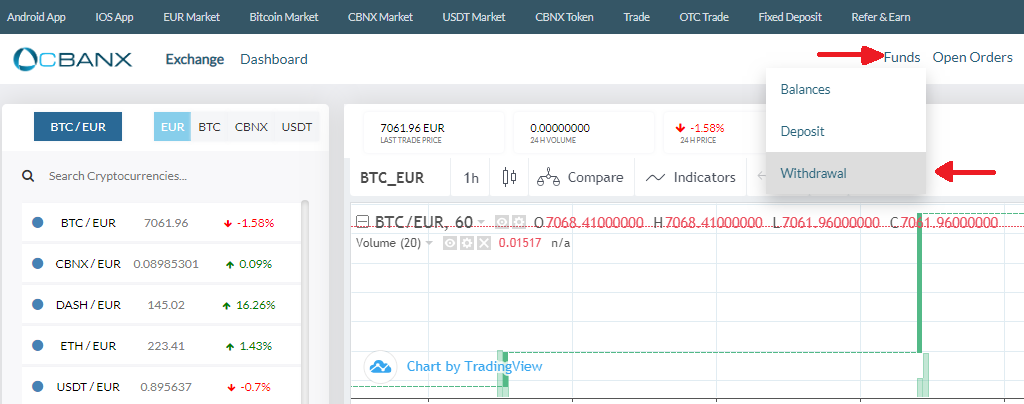Click the pair list vertical scrollbar
The width and height of the screenshot is (1024, 404).
[304, 300]
